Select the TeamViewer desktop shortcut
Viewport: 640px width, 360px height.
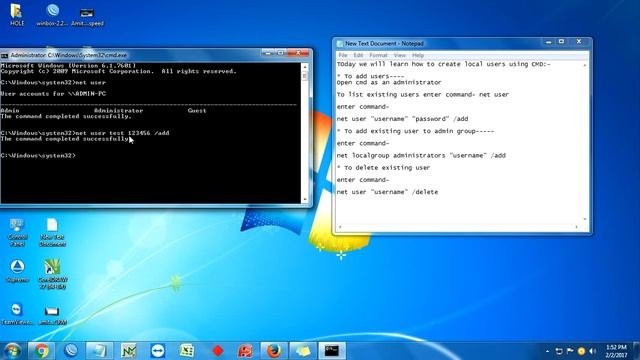point(17,314)
